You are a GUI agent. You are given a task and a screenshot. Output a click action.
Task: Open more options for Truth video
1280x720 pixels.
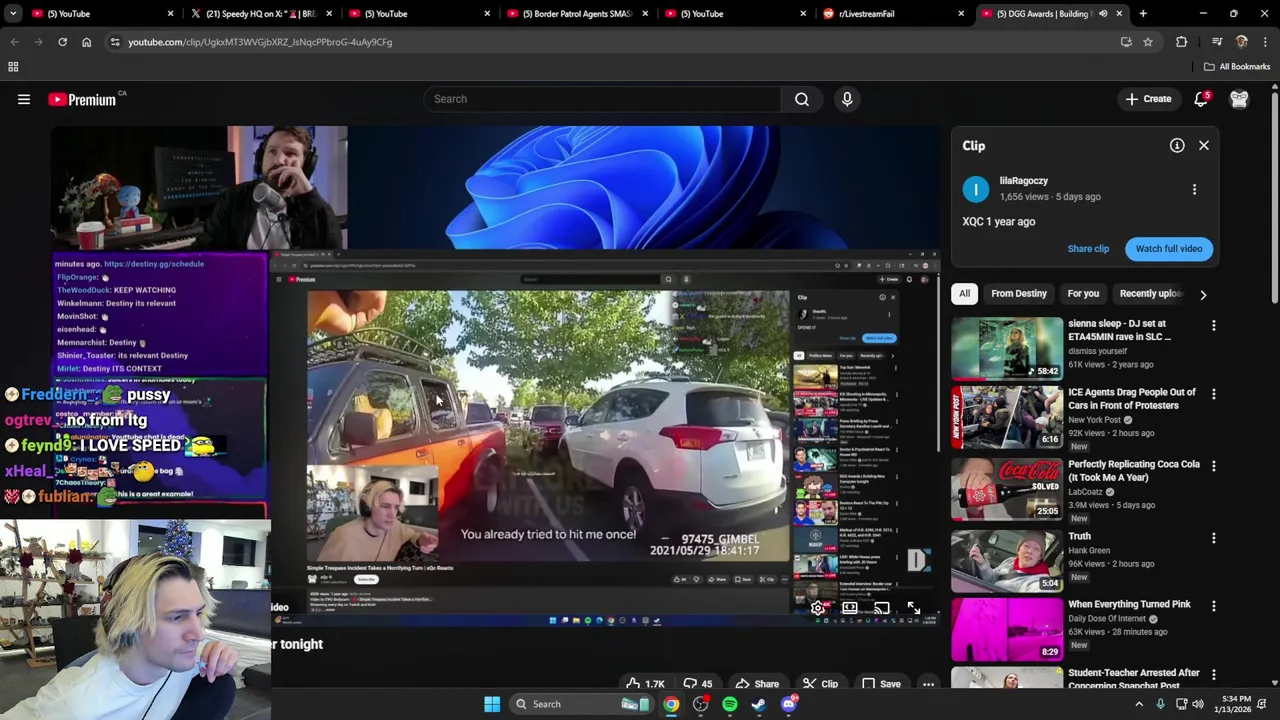tap(1214, 538)
